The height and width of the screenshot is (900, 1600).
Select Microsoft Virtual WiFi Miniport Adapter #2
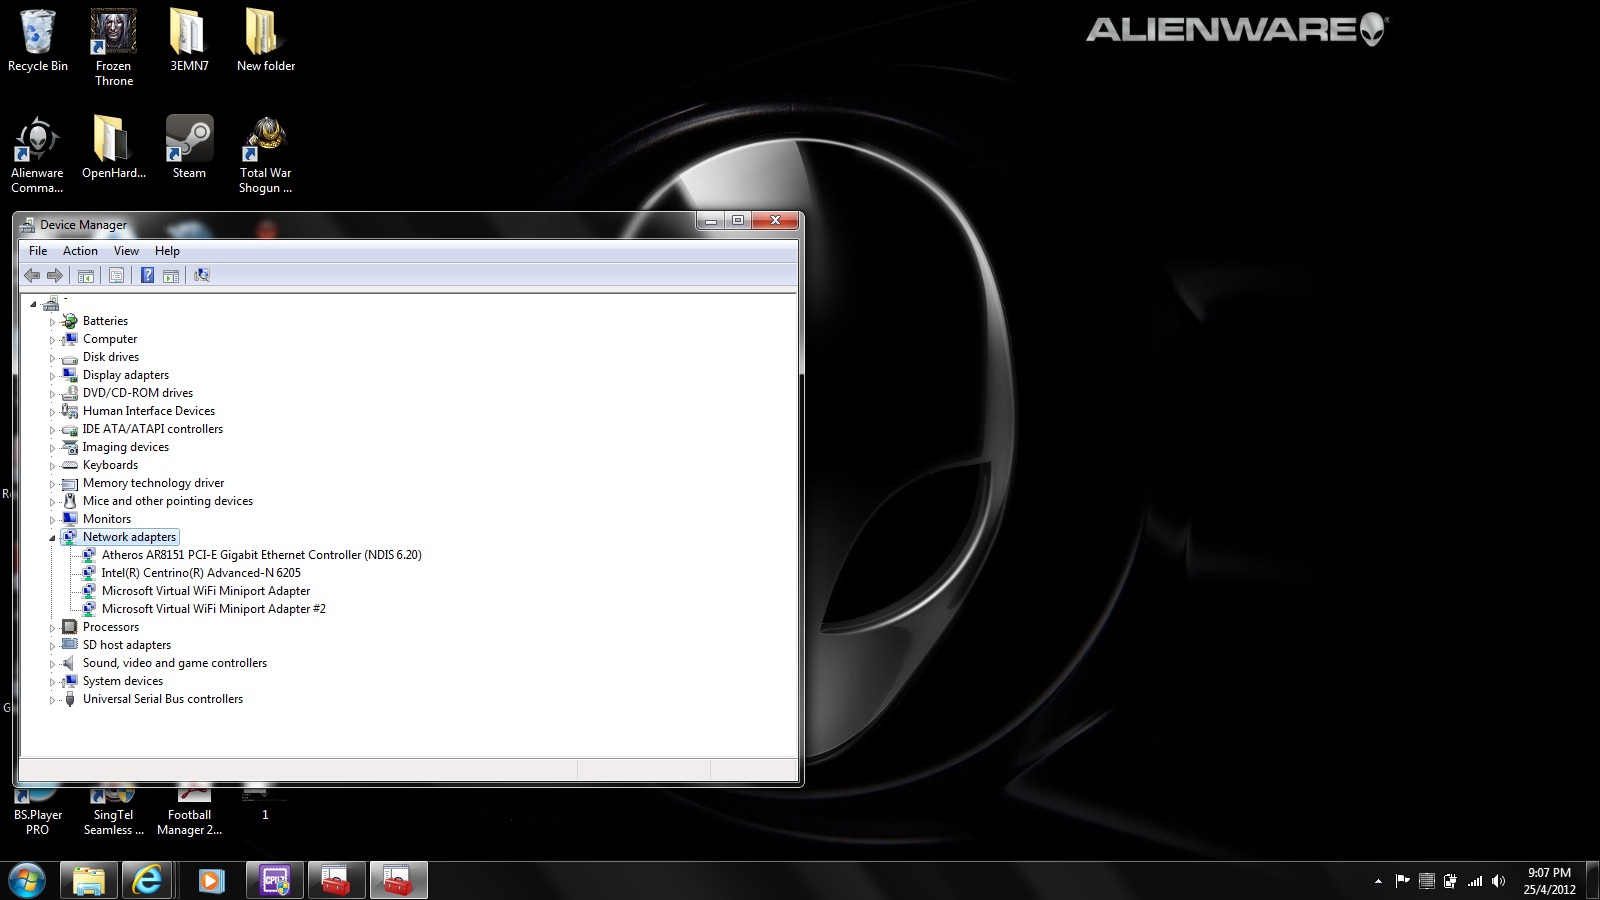click(214, 609)
